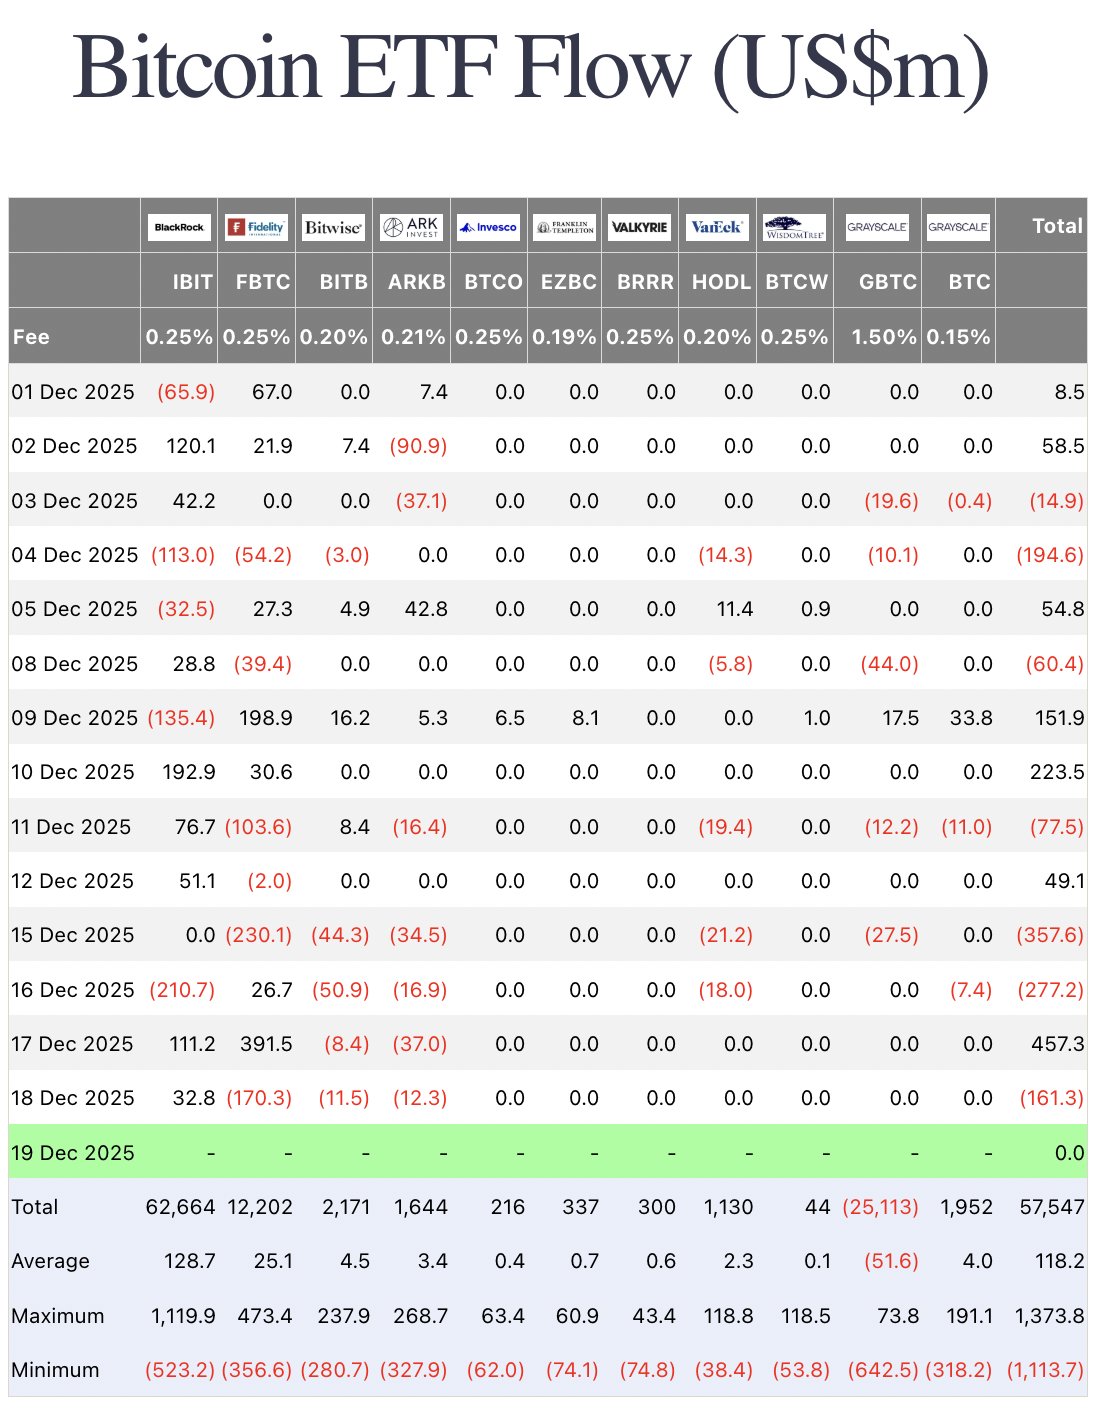Click the 192.9 IBIT value
Image resolution: width=1094 pixels, height=1404 pixels.
[x=189, y=772]
